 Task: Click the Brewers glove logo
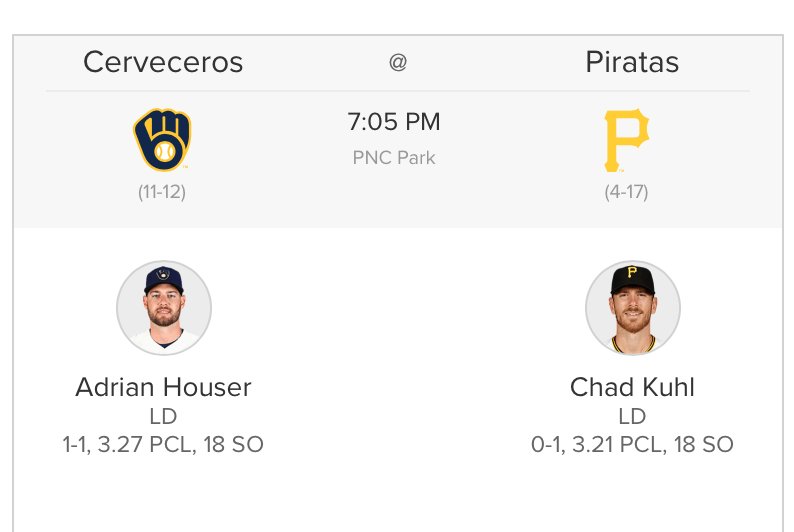click(162, 140)
